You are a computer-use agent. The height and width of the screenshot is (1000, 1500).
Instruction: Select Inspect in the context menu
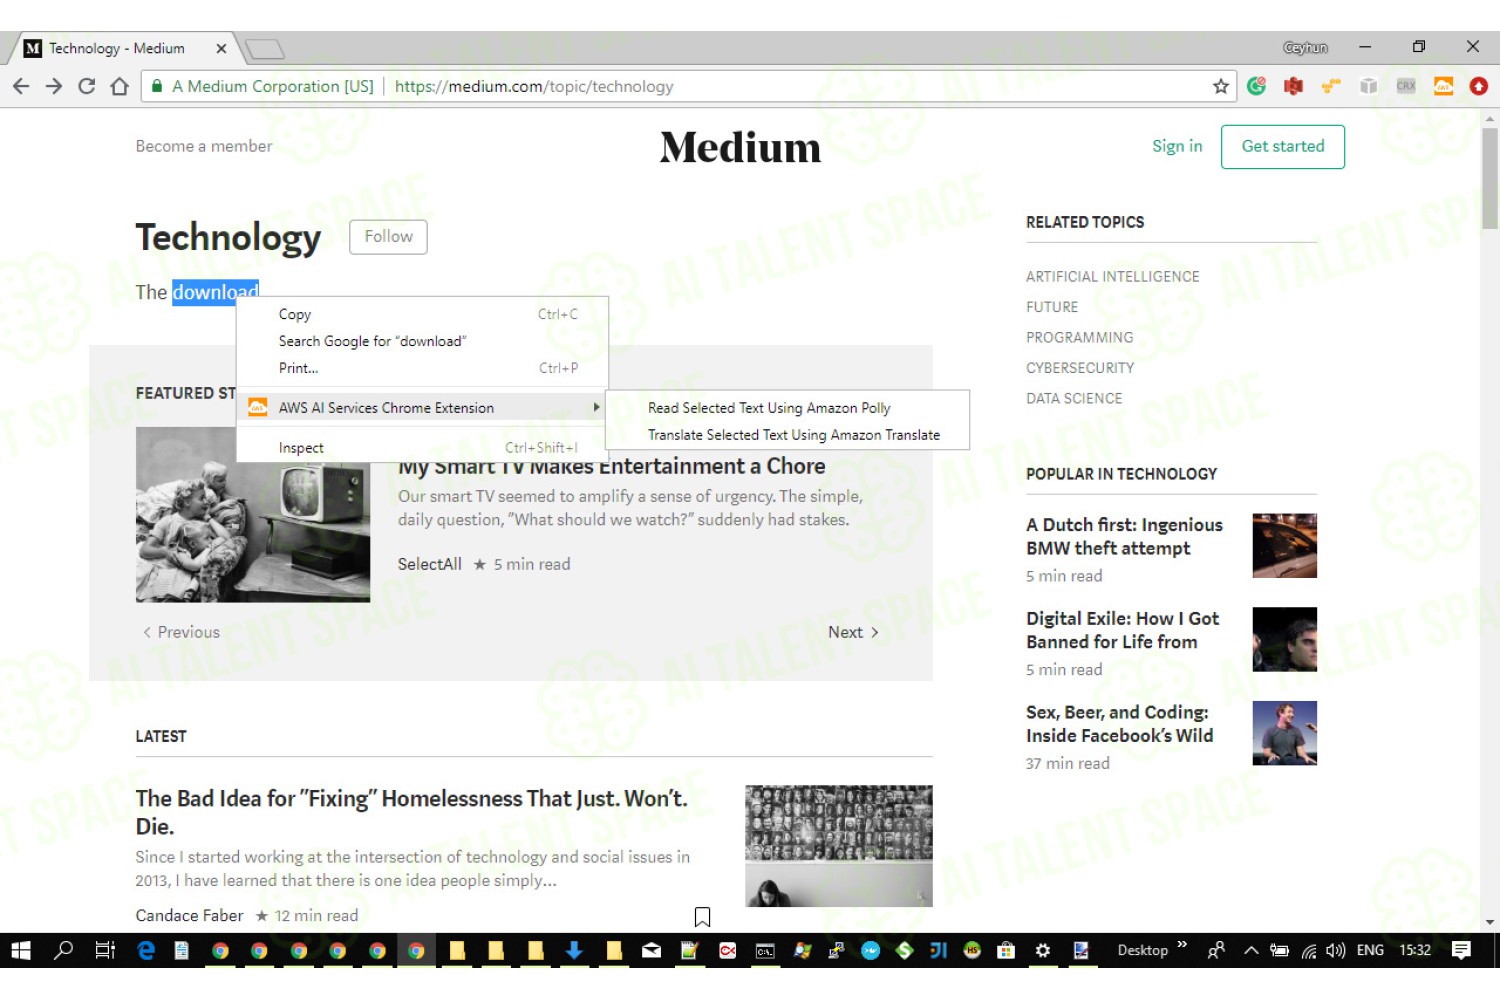422,448
